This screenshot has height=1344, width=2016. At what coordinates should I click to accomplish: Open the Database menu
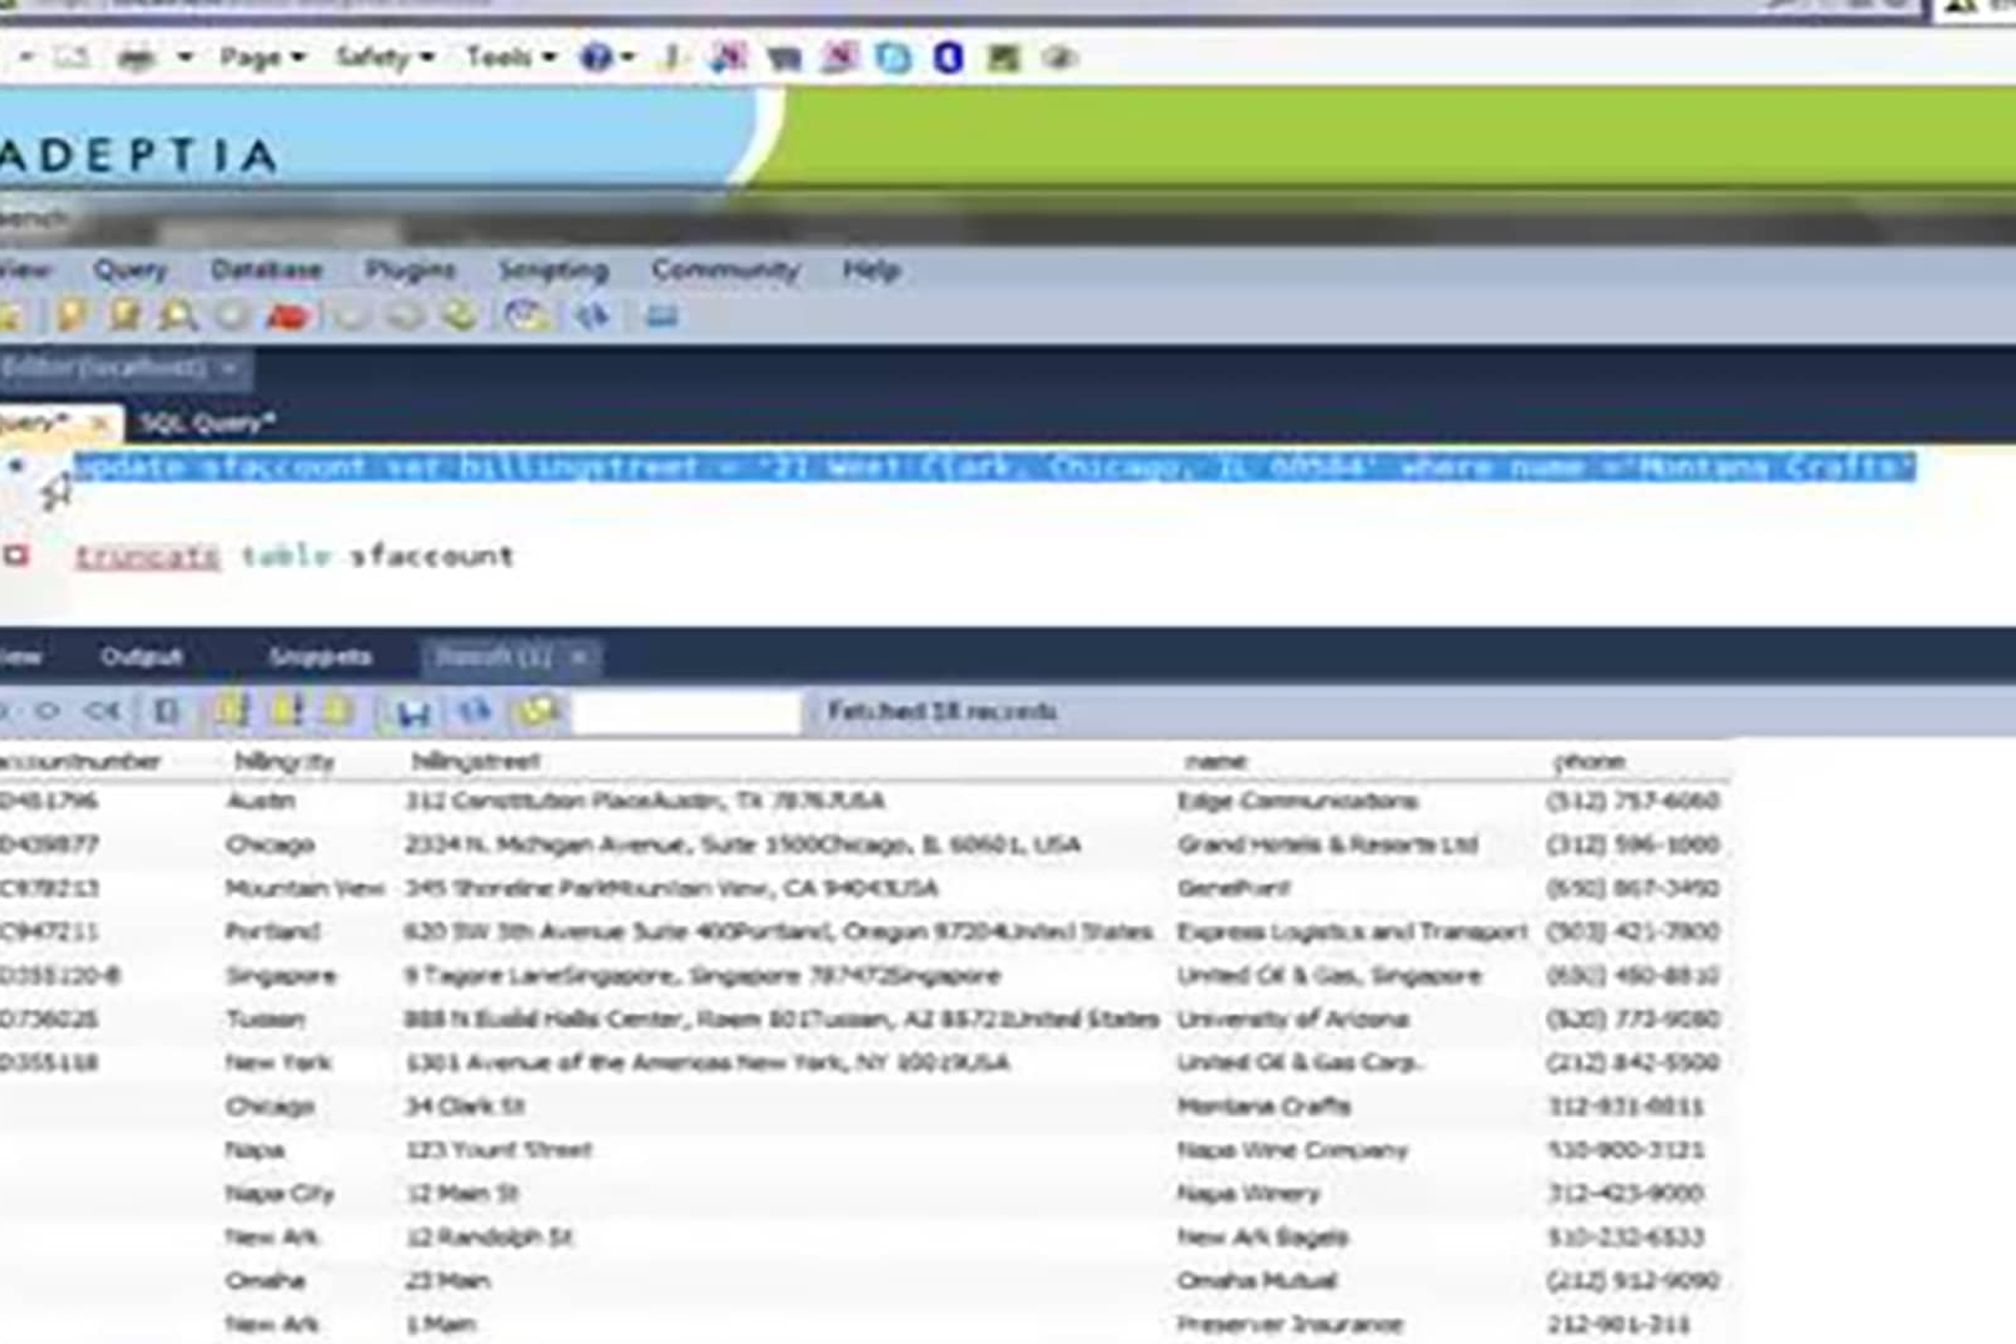click(x=266, y=270)
